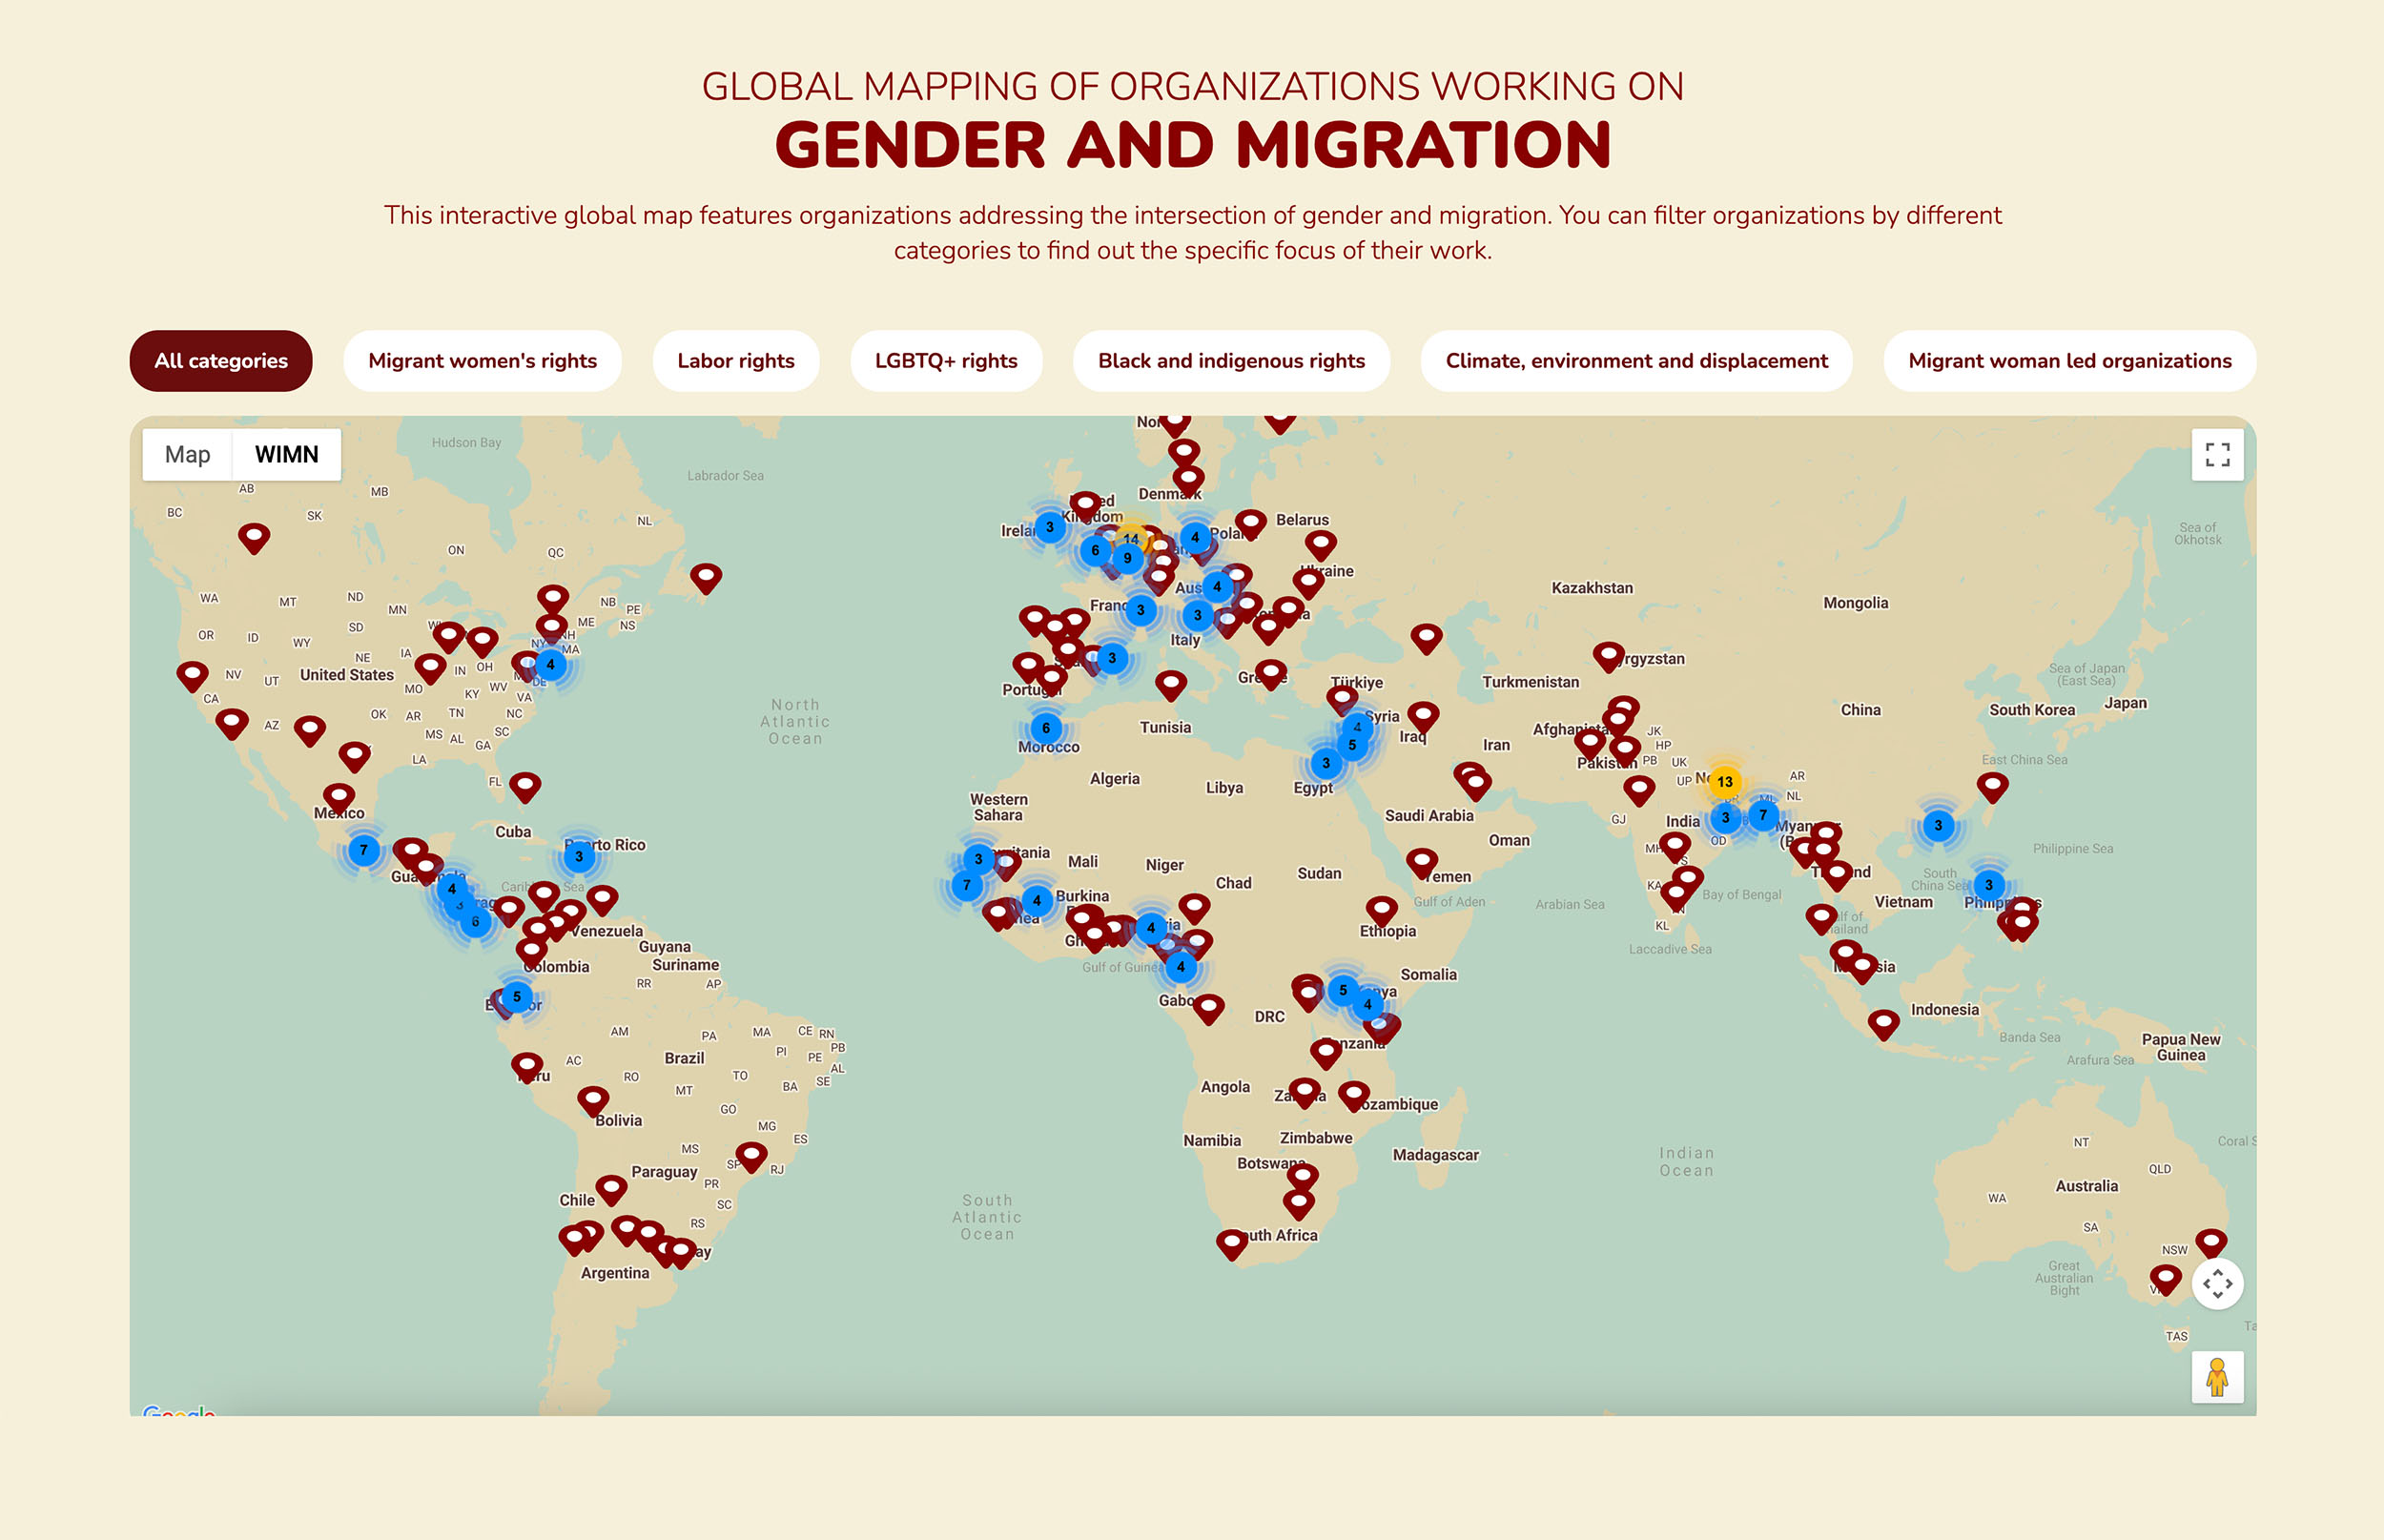Switch to the WIMN map style

[x=286, y=455]
